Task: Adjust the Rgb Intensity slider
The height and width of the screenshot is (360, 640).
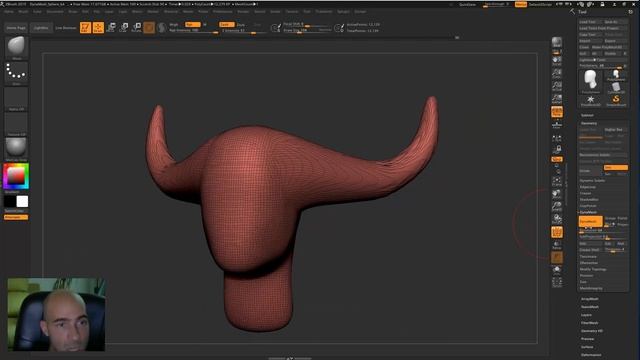Action: pos(193,31)
